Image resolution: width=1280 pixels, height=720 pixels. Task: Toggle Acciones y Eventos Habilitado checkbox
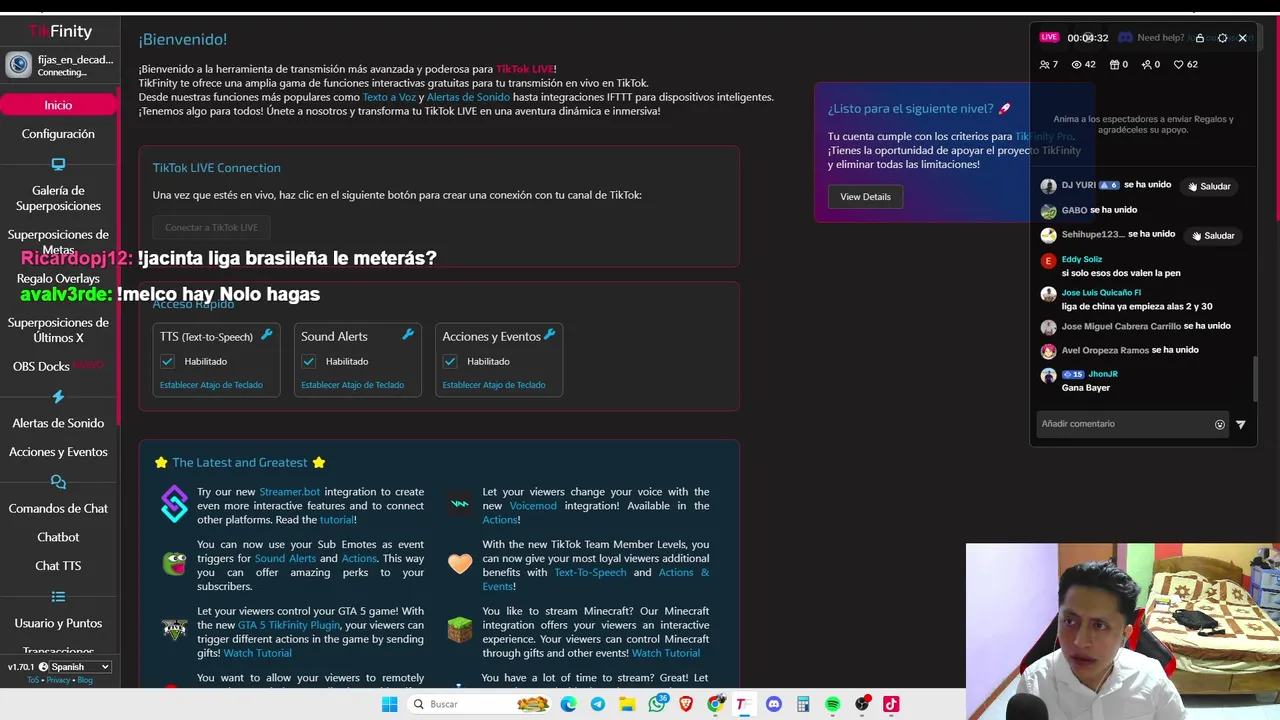[450, 361]
